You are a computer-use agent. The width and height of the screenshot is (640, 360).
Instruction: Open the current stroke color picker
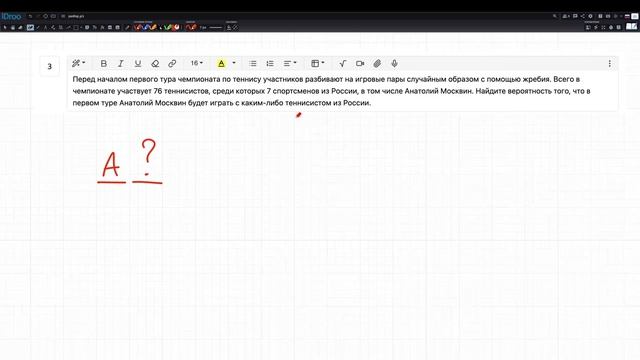(191, 27)
